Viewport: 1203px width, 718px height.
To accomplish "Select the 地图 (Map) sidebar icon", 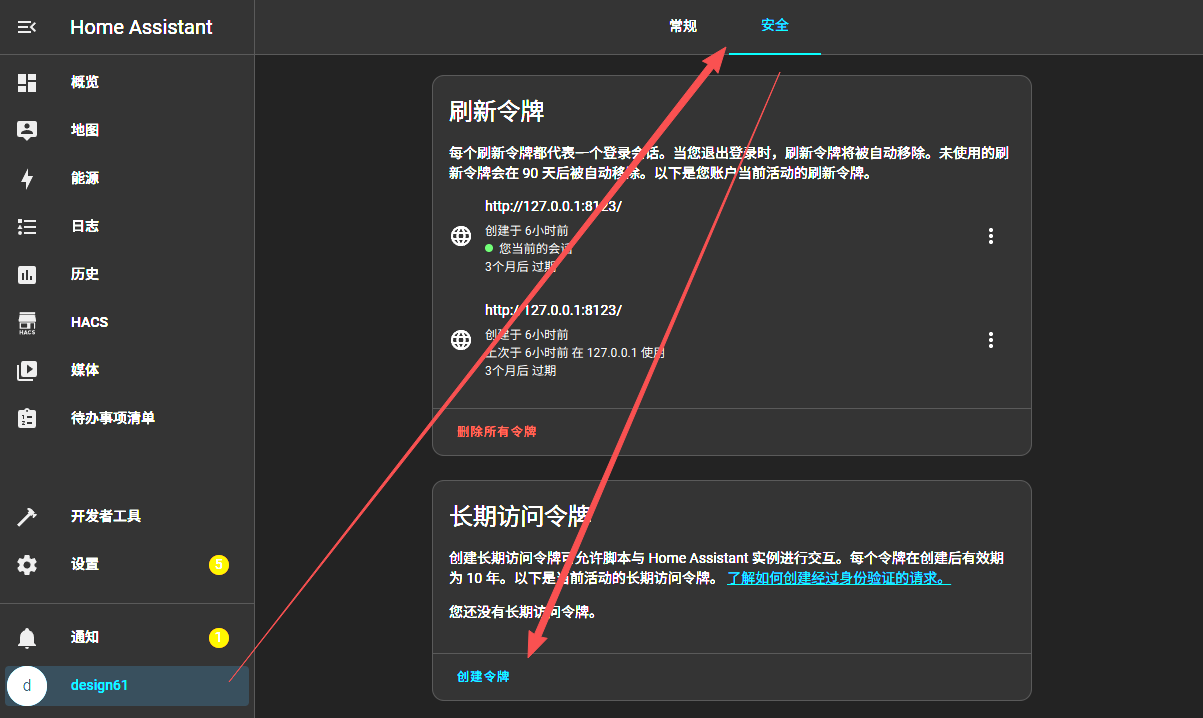I will pos(26,129).
